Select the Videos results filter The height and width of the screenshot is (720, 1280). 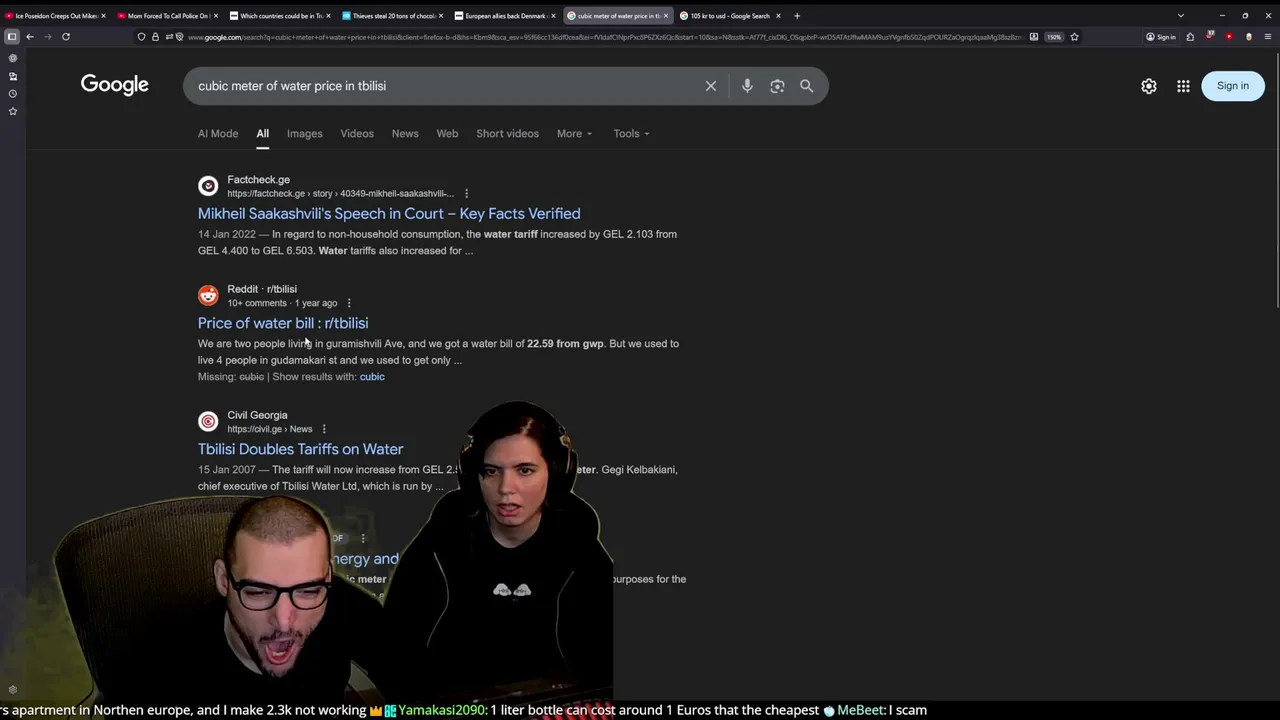(x=357, y=133)
